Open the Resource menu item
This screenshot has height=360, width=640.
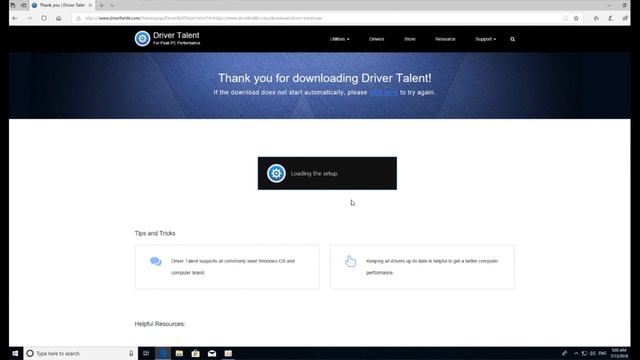[445, 39]
